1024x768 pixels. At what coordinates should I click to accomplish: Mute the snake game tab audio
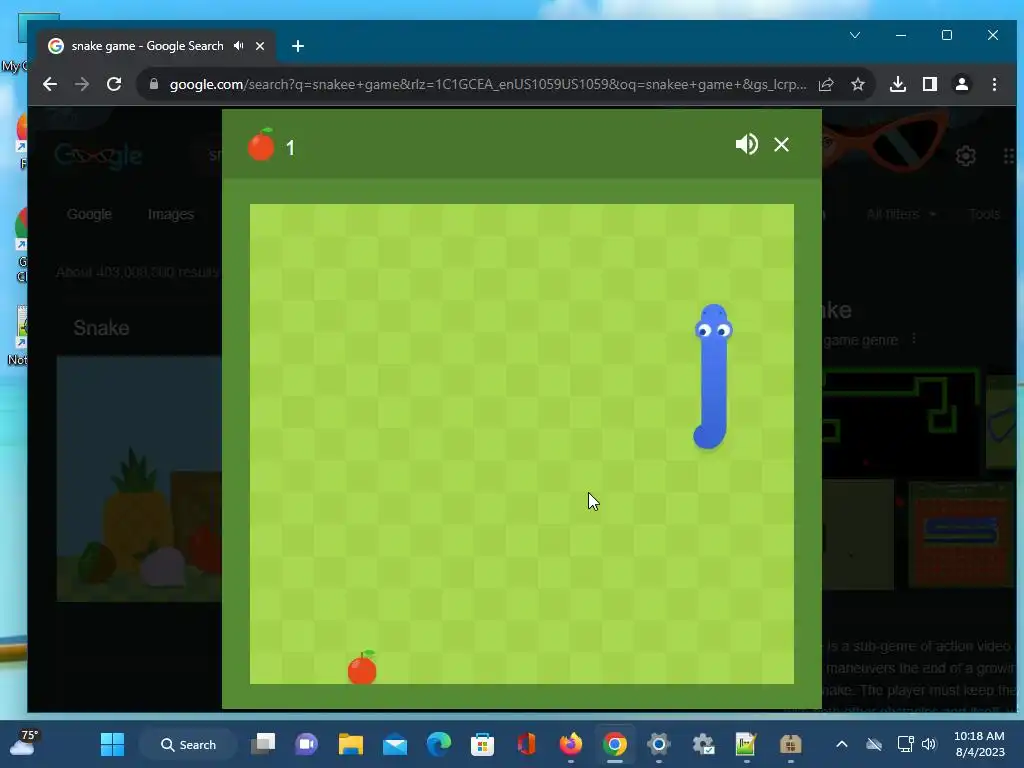(238, 46)
